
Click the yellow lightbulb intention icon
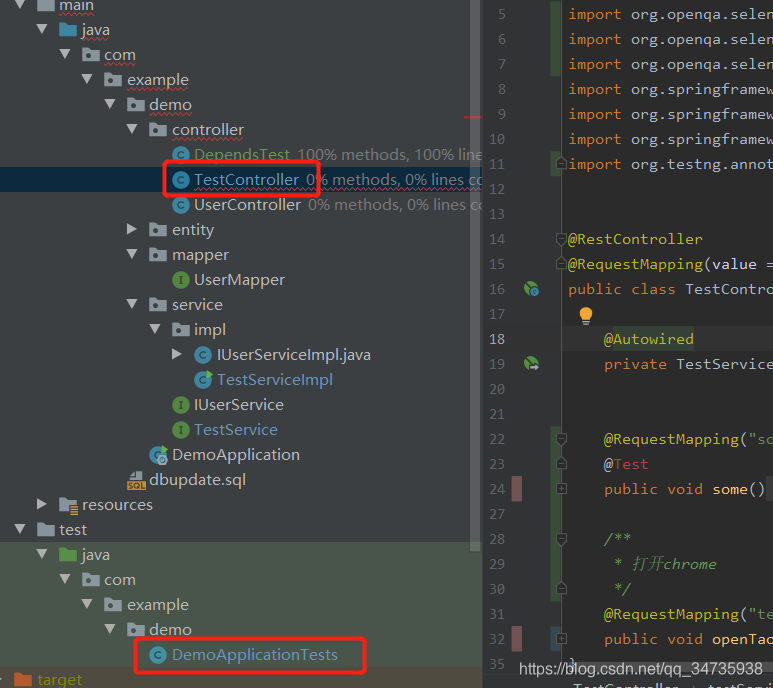pyautogui.click(x=586, y=315)
